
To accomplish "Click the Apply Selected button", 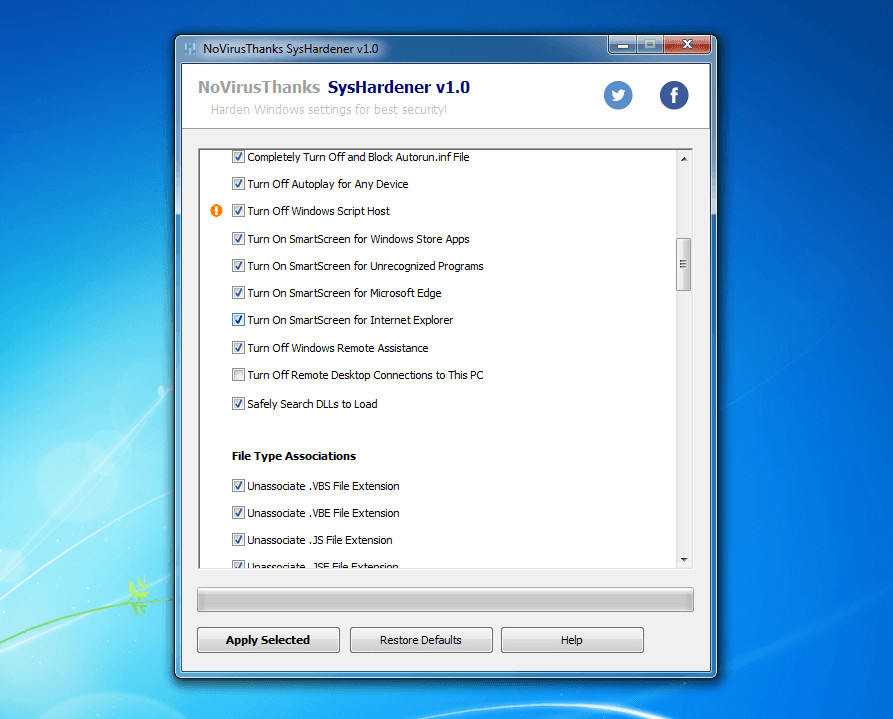I will point(268,640).
